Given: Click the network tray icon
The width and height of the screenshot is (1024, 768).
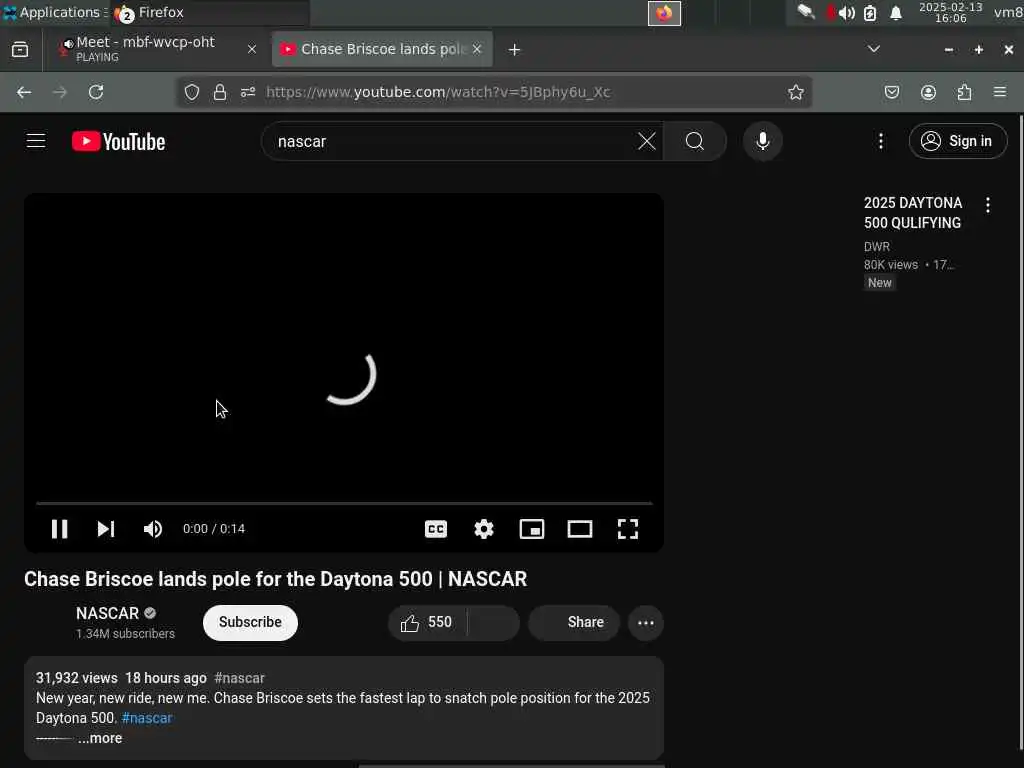Looking at the screenshot, I should [807, 12].
